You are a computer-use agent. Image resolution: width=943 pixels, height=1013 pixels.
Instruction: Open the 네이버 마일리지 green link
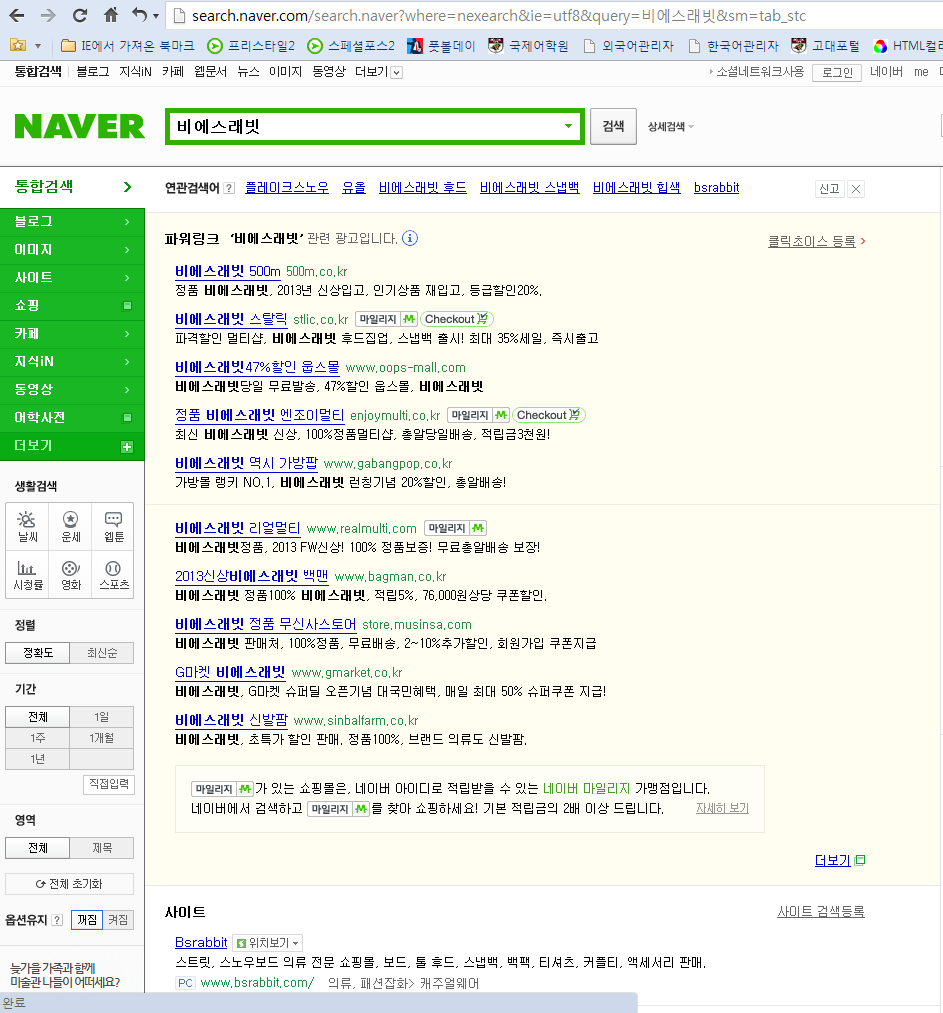[586, 789]
